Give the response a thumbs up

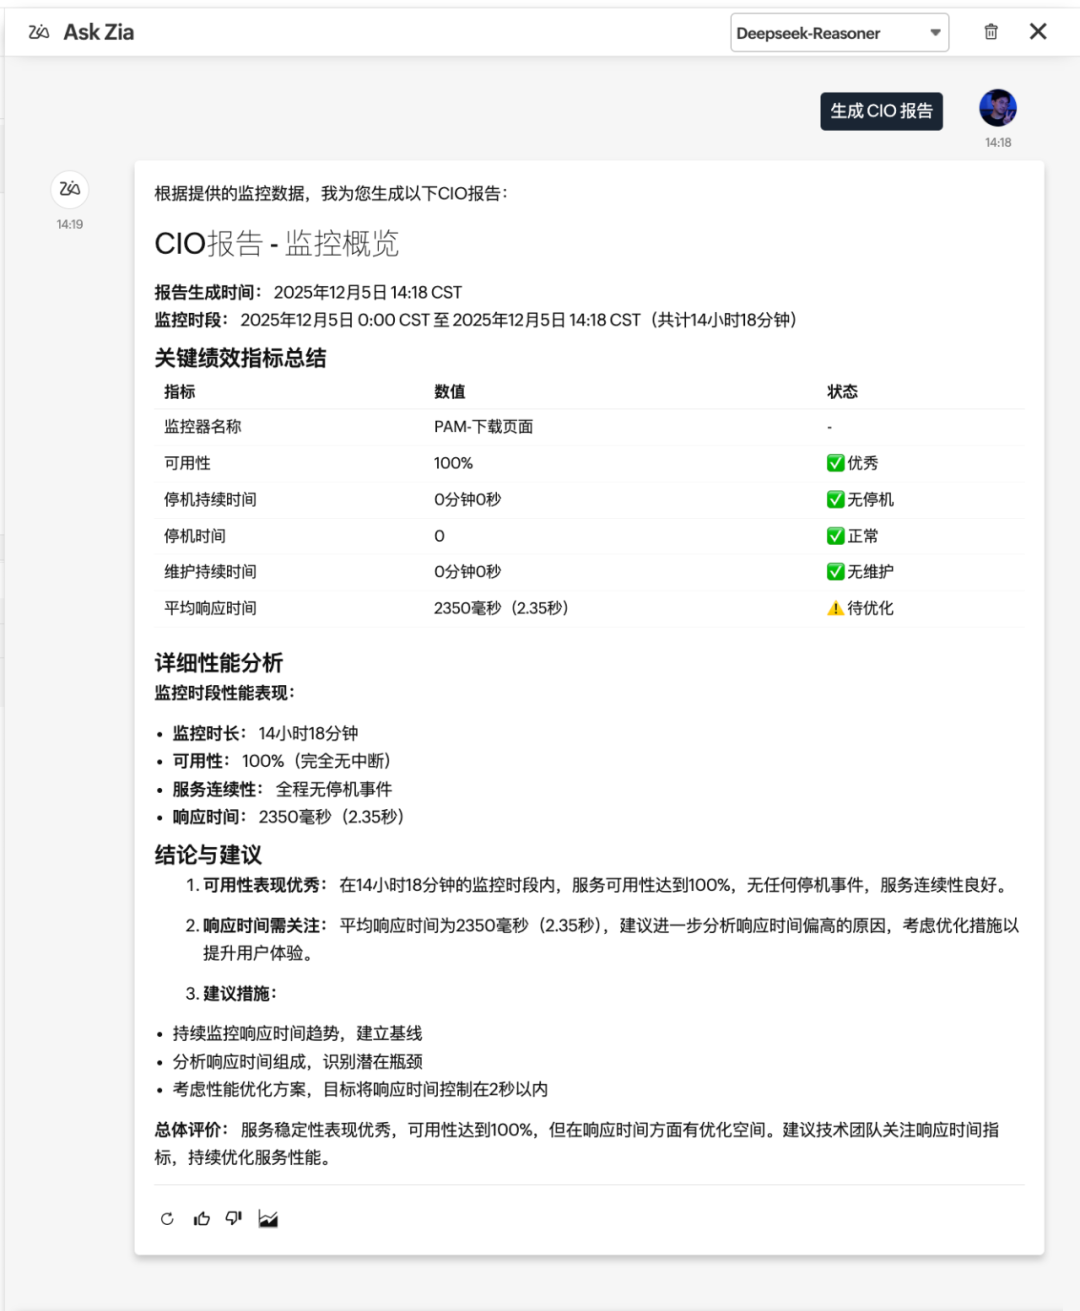point(202,1218)
